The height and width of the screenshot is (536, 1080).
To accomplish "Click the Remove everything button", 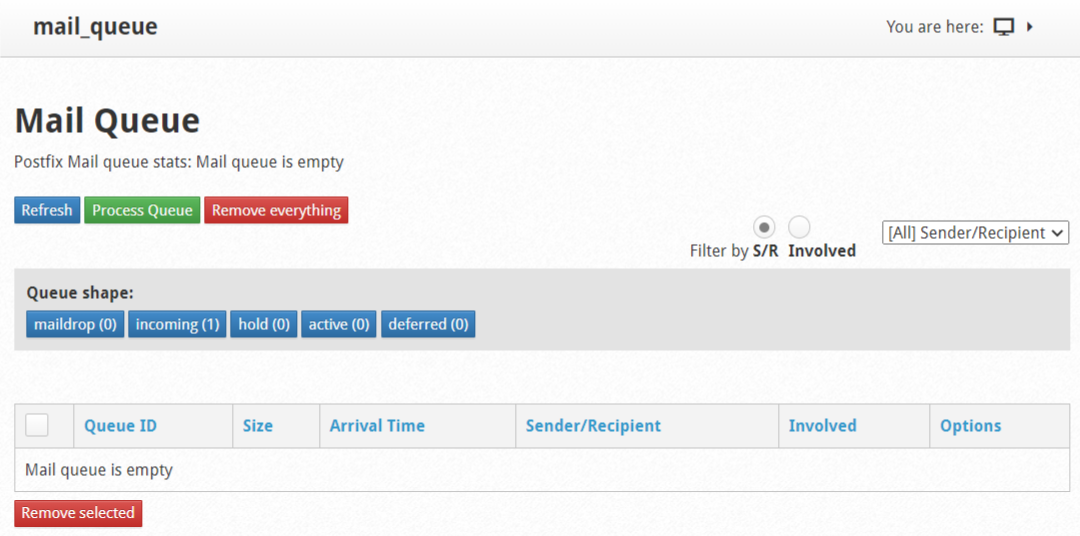I will (276, 210).
